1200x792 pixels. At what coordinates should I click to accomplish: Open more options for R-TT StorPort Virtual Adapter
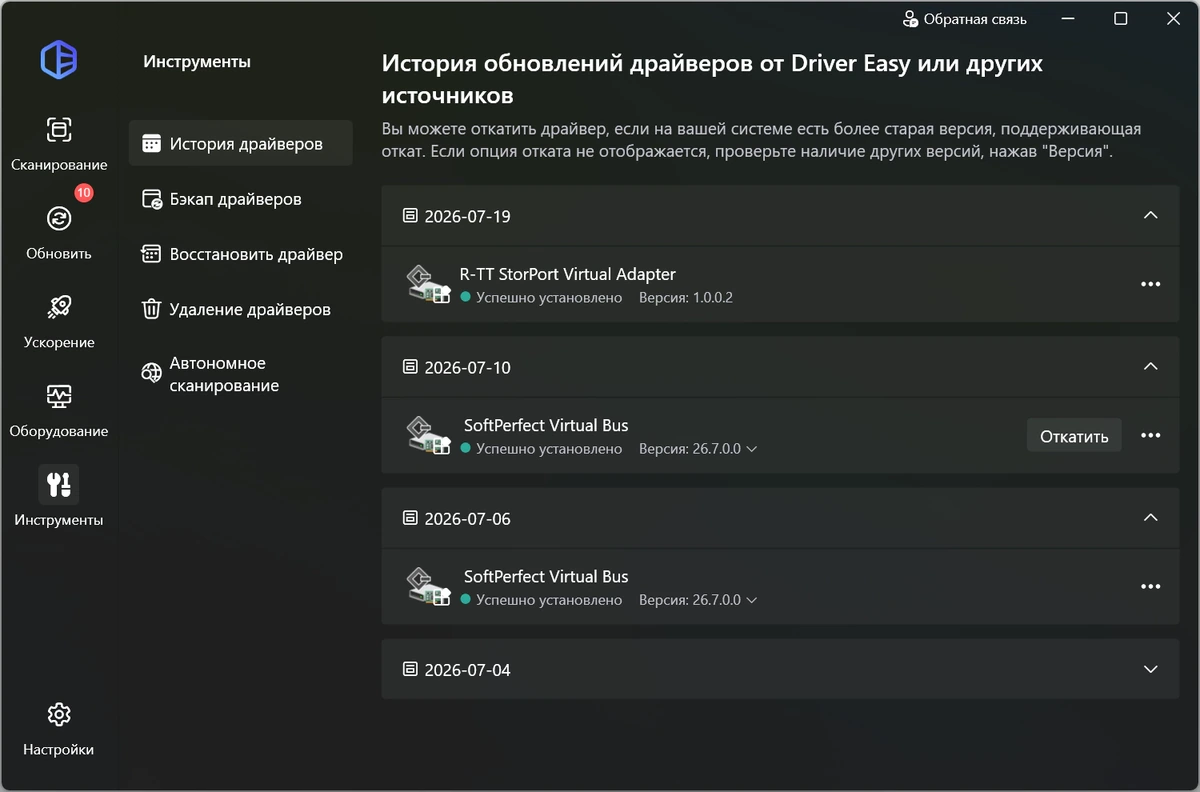(x=1151, y=285)
